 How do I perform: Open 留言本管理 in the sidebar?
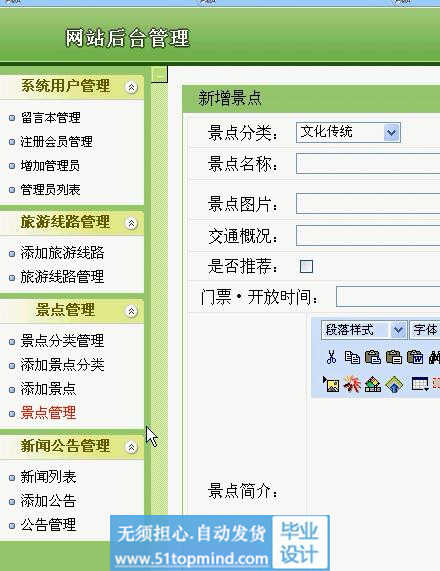[x=51, y=118]
